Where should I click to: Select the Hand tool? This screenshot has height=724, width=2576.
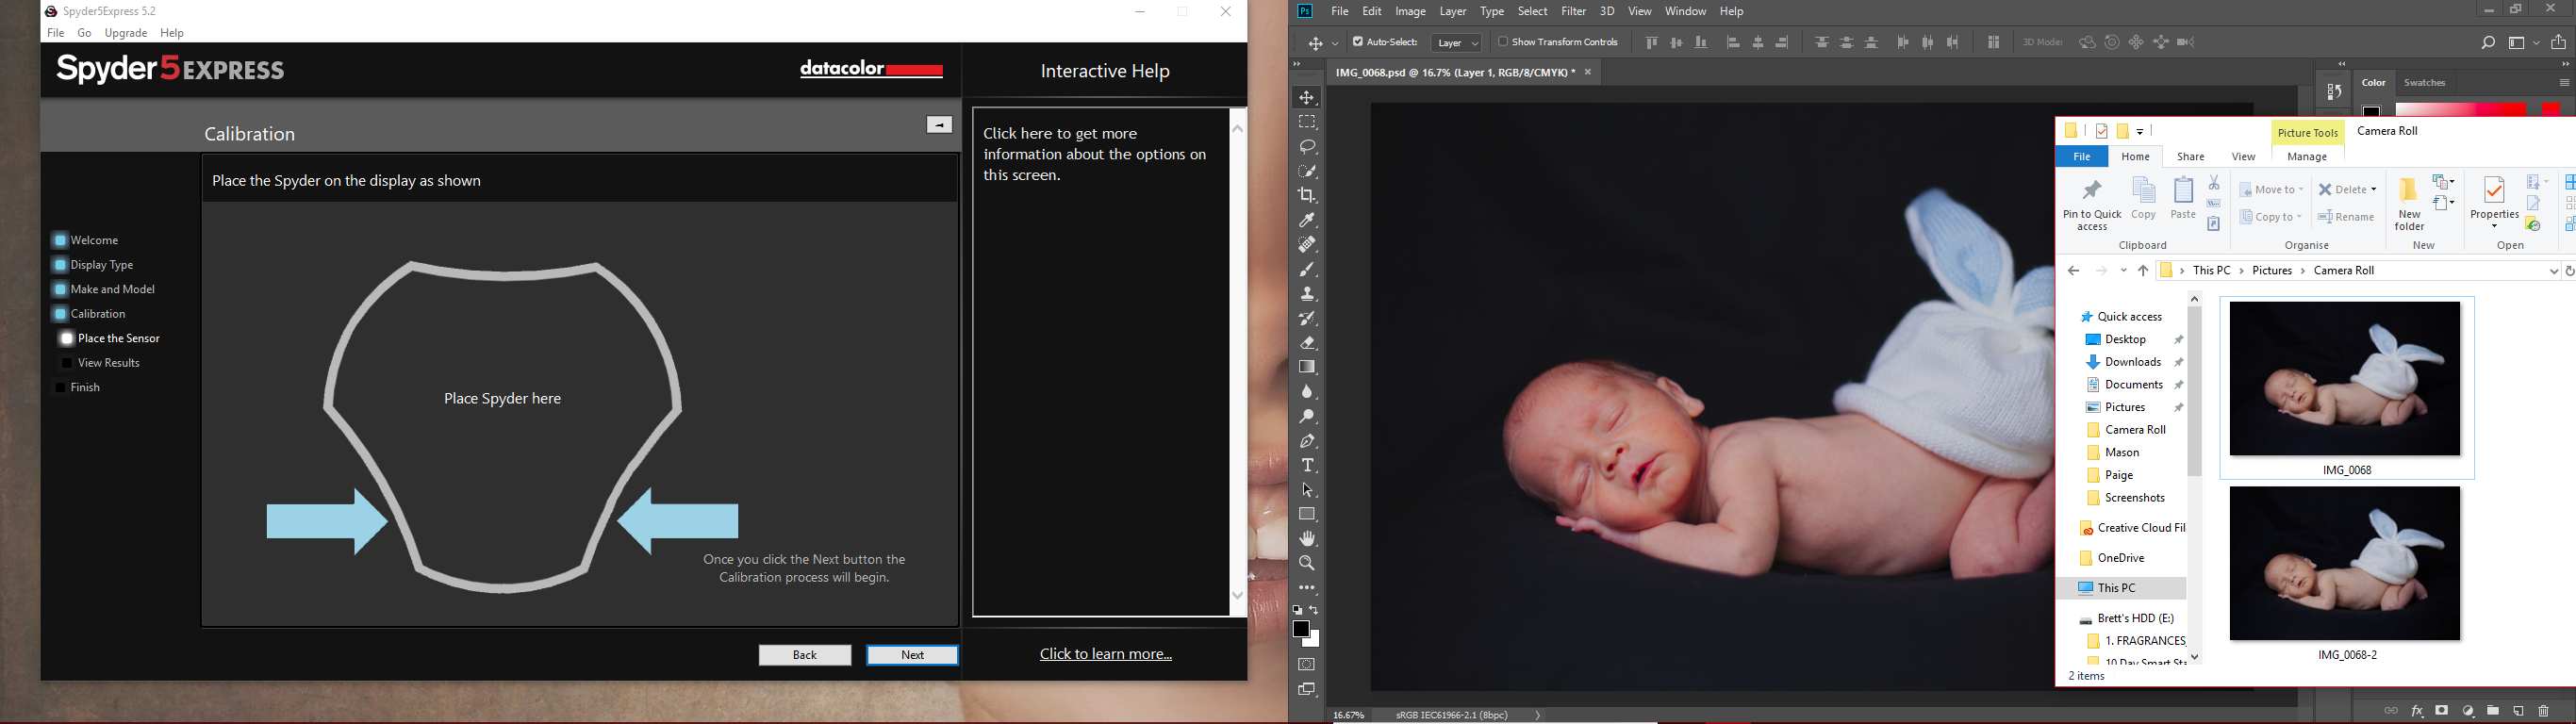pos(1307,539)
